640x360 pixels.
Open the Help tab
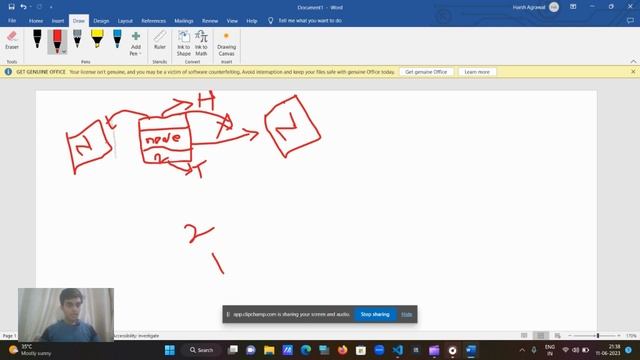(251, 20)
